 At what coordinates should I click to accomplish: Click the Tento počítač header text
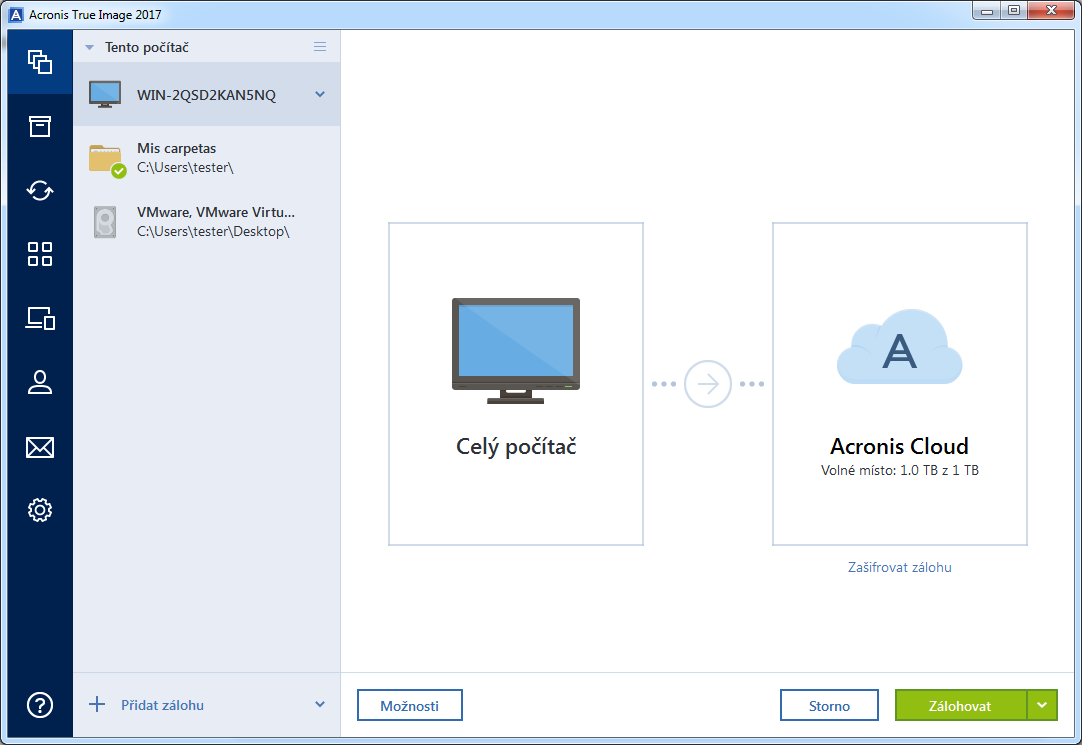tap(146, 48)
